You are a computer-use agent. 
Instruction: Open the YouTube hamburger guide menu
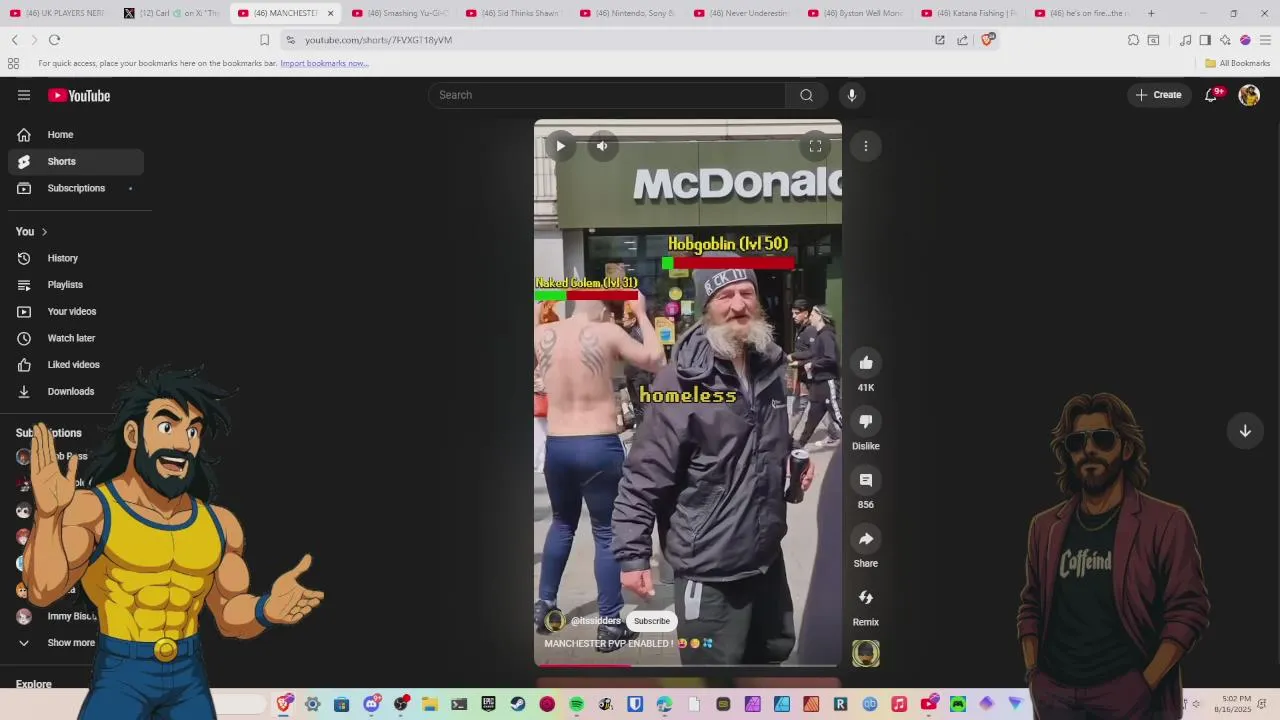tap(24, 95)
